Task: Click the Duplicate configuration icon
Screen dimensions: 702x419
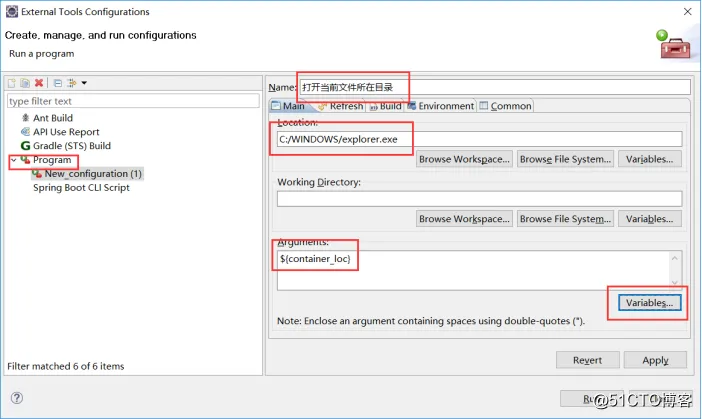Action: tap(25, 83)
